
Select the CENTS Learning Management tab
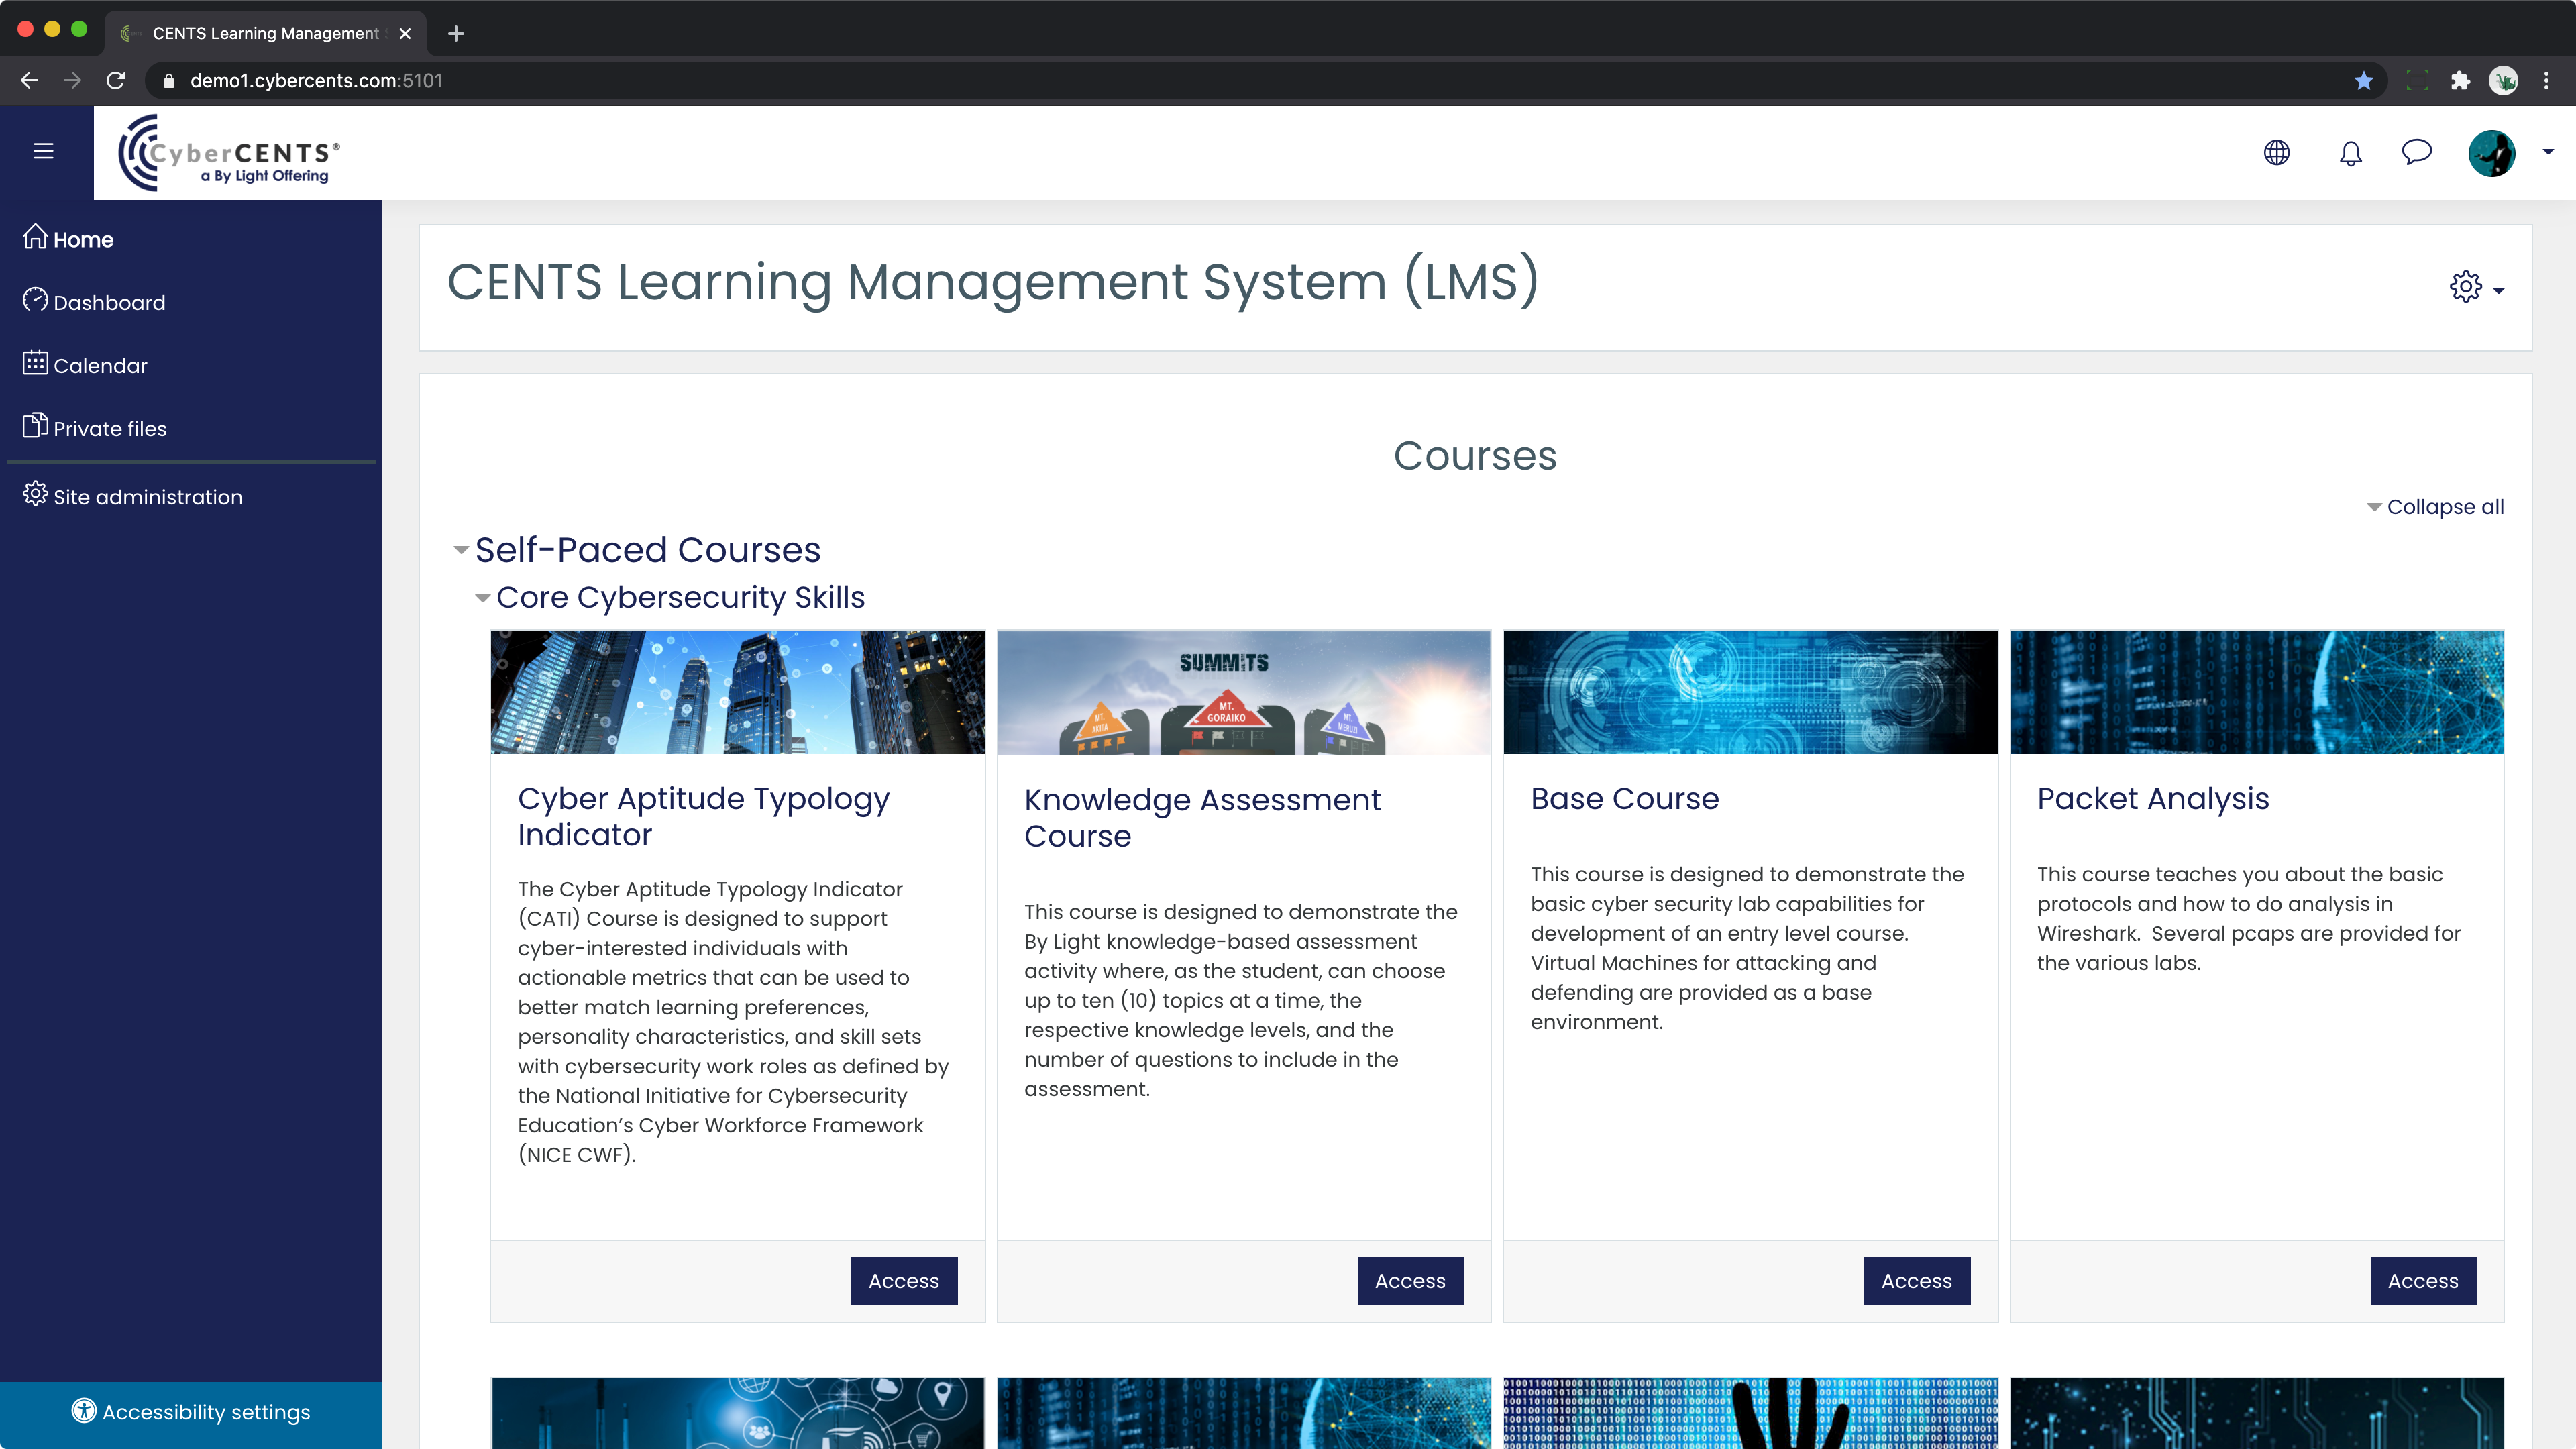[x=266, y=33]
